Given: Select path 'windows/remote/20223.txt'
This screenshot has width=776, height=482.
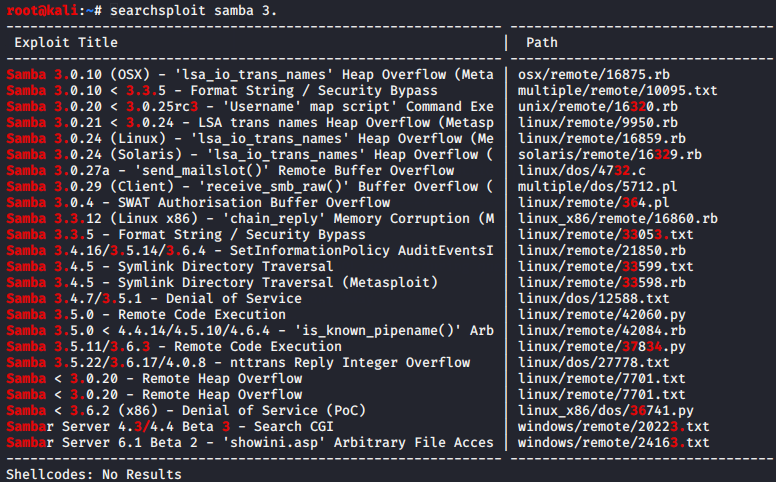Looking at the screenshot, I should pos(613,426).
